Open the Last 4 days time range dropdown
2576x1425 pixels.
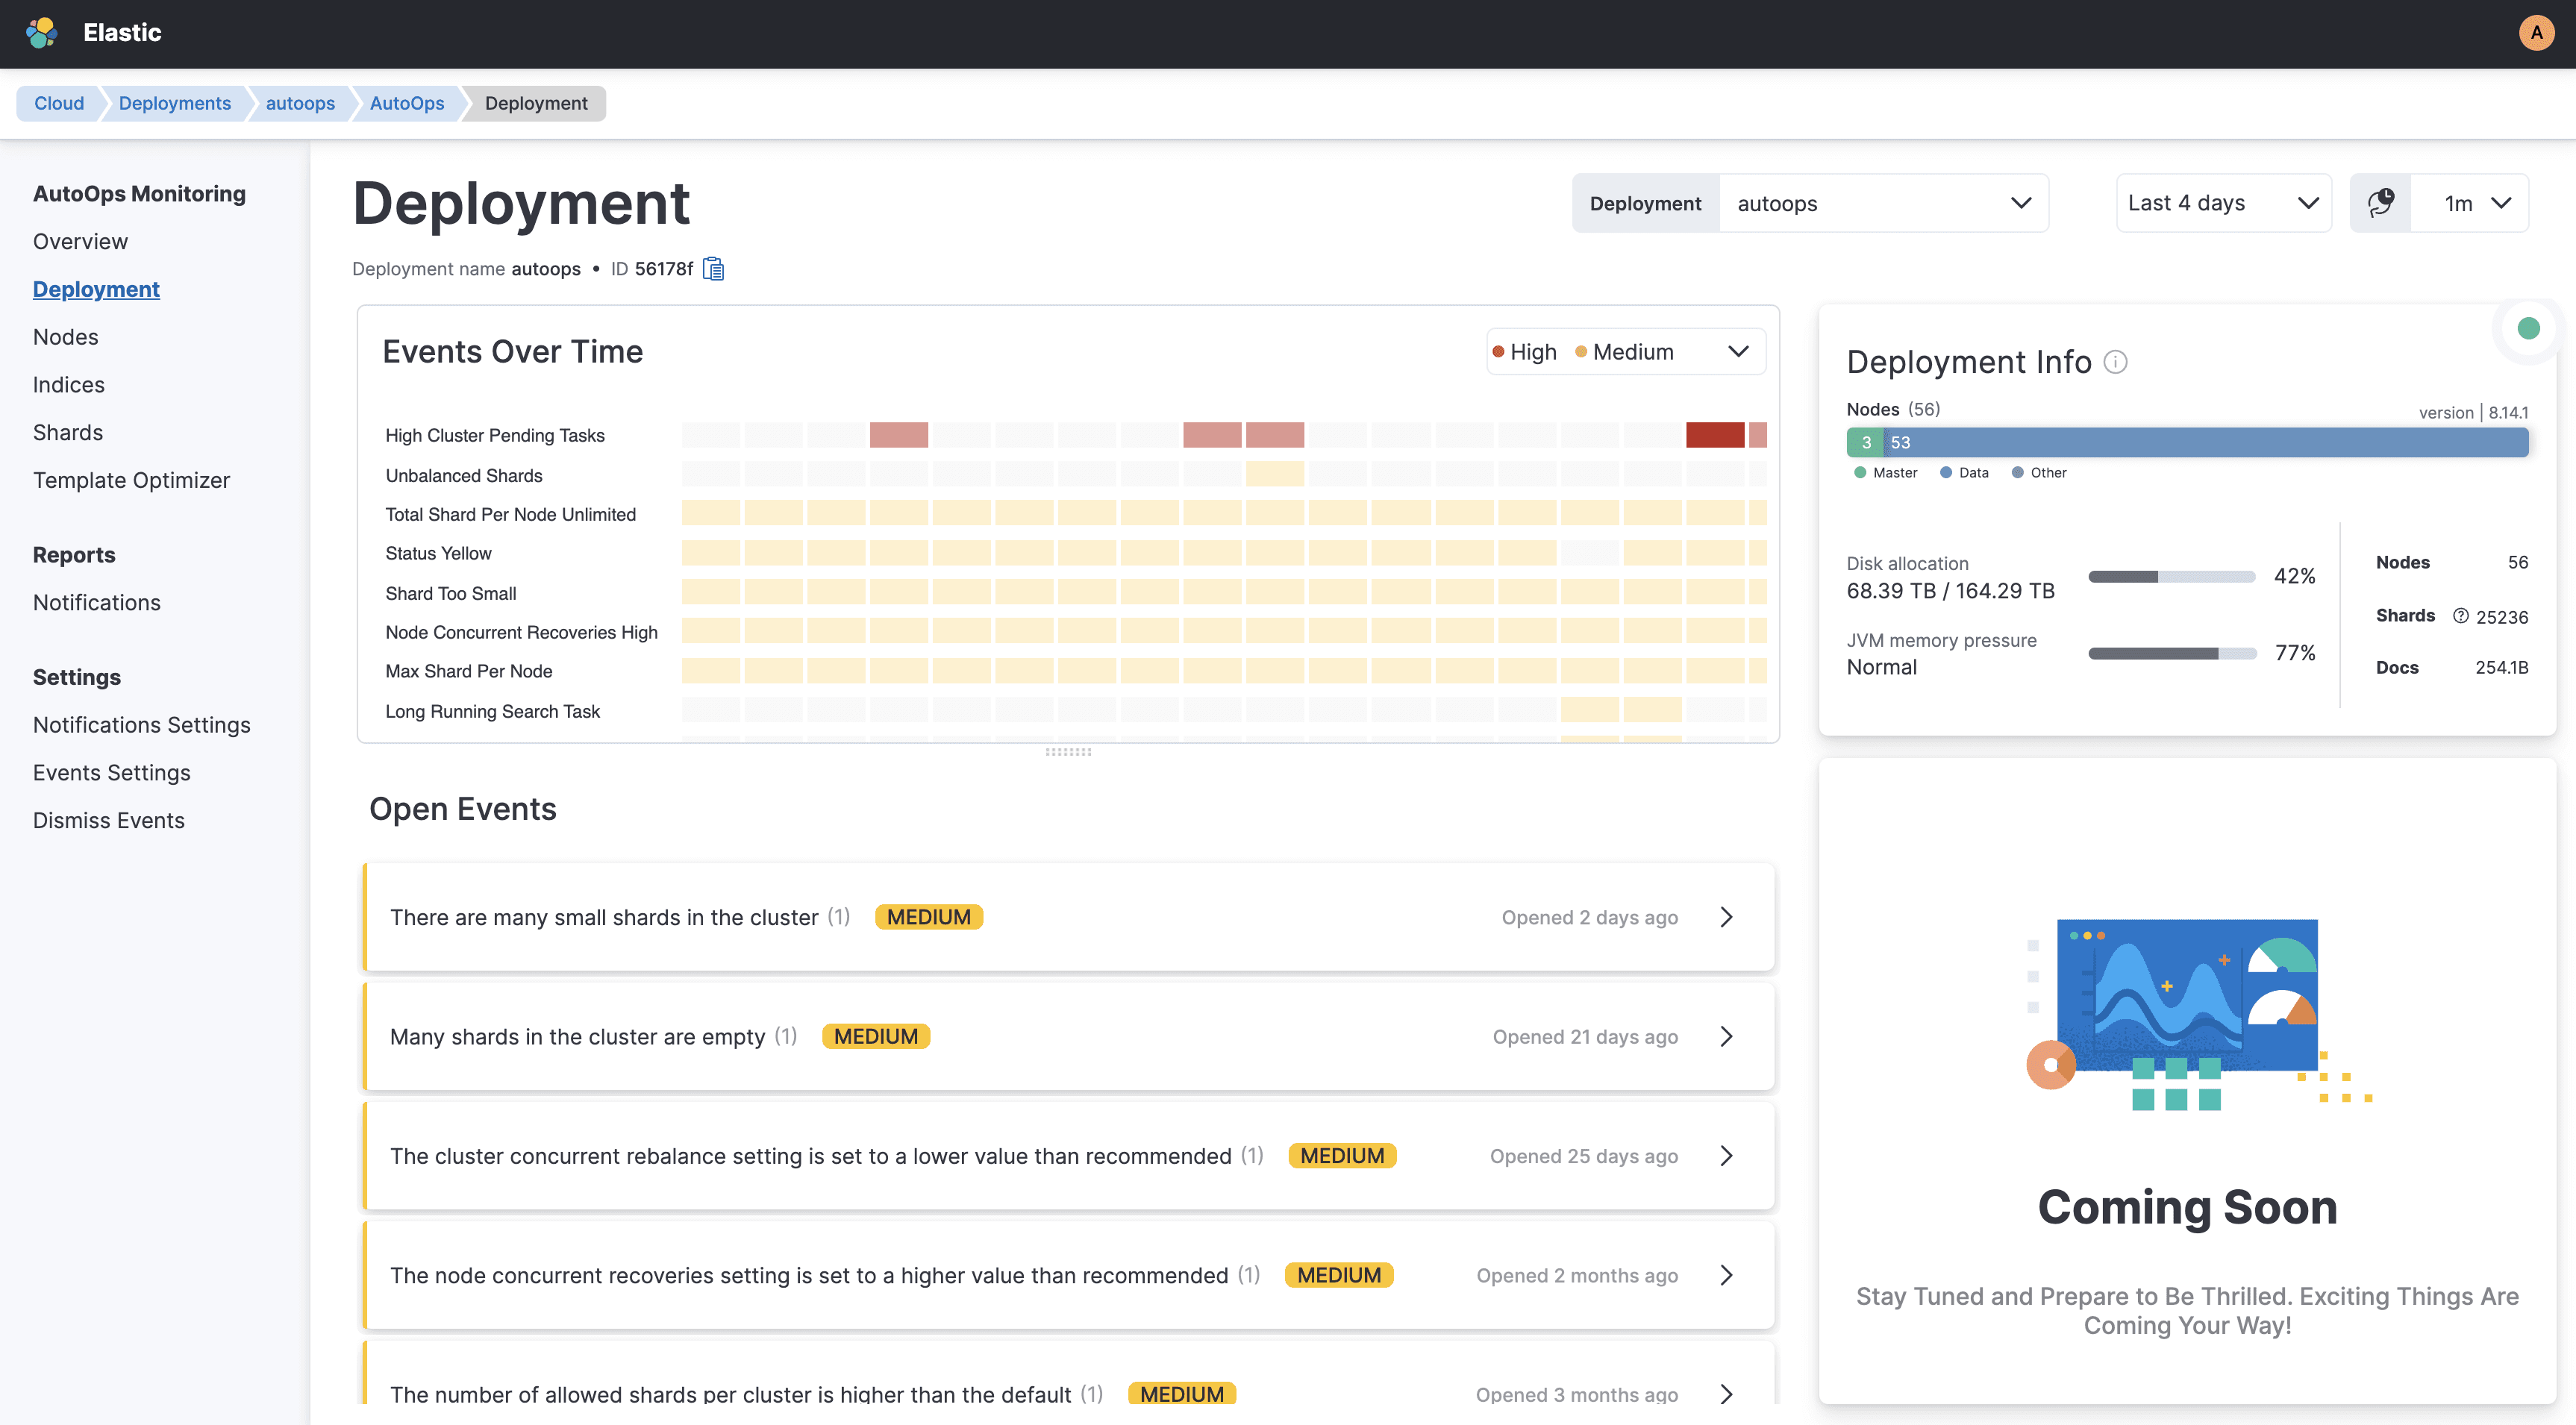tap(2224, 203)
